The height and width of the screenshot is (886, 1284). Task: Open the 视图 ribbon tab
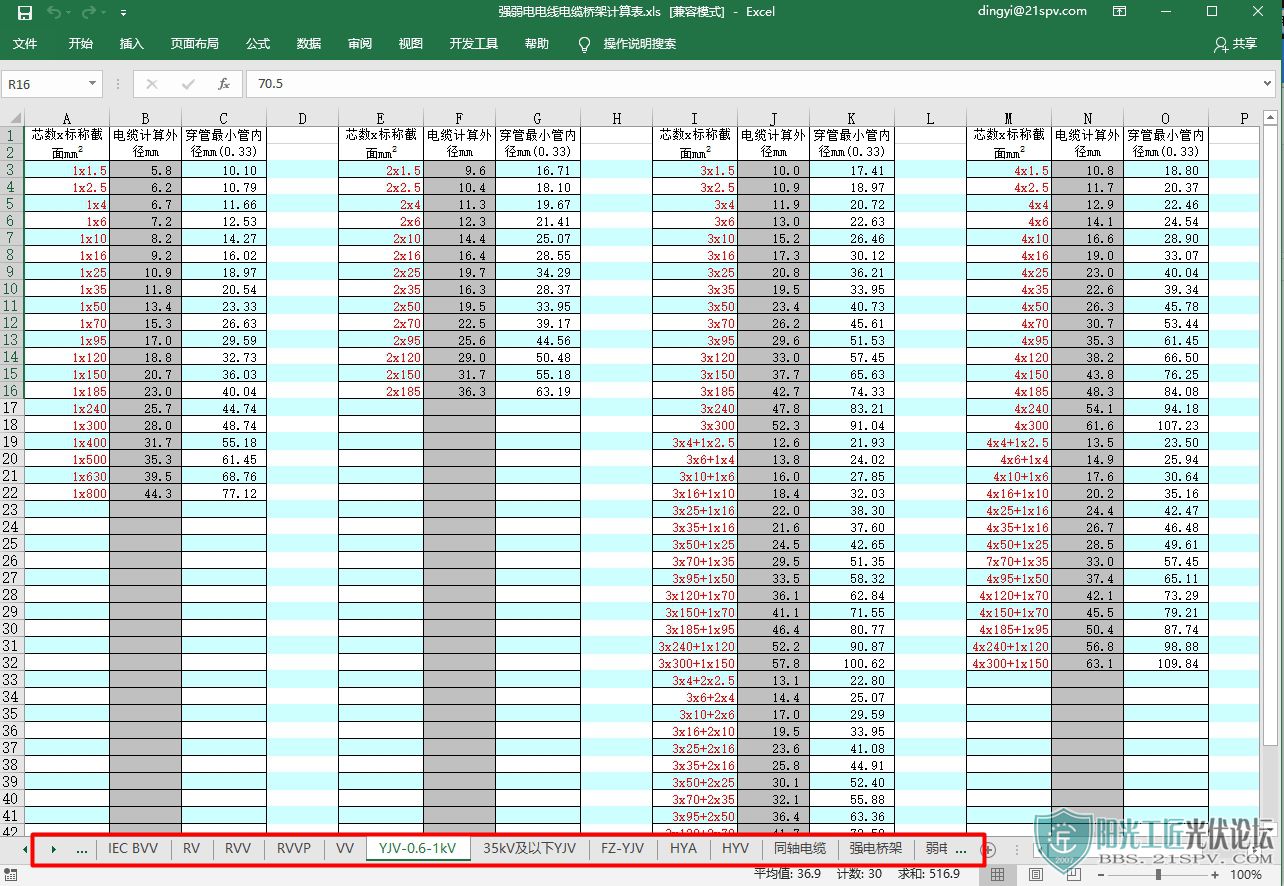point(411,44)
